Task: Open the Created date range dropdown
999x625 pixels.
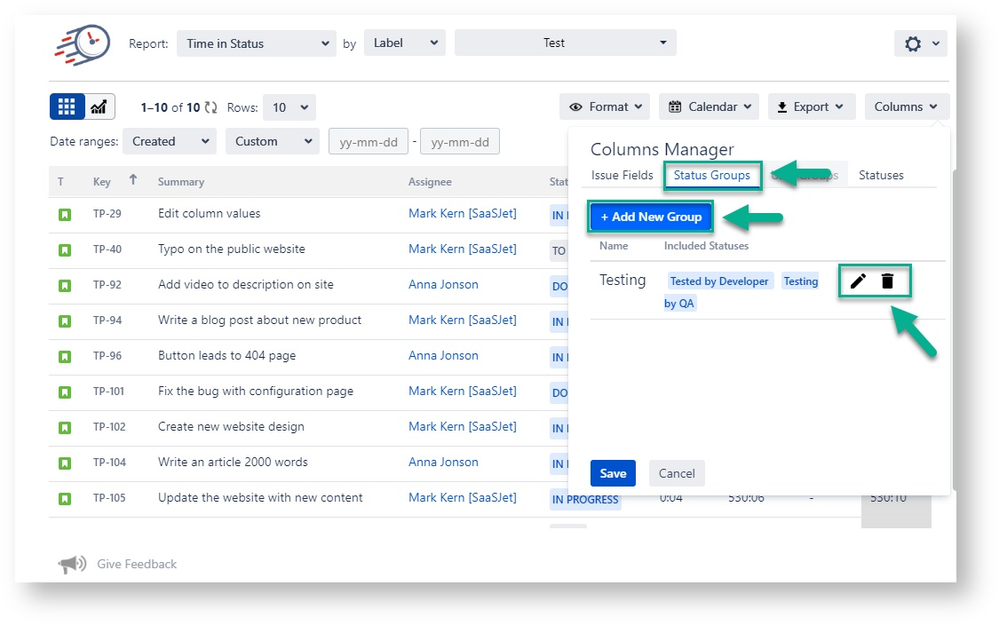Action: [x=169, y=141]
